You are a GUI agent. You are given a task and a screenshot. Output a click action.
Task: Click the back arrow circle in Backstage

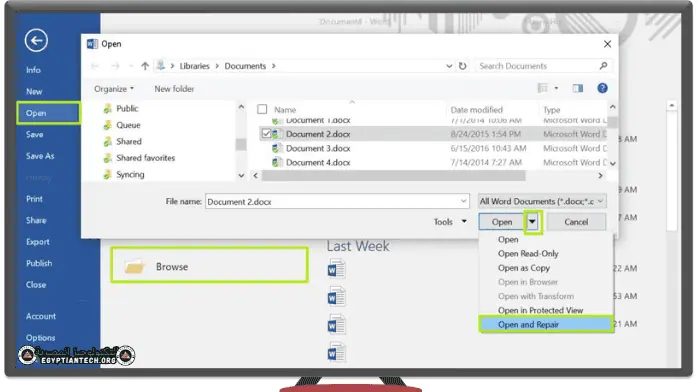[36, 40]
